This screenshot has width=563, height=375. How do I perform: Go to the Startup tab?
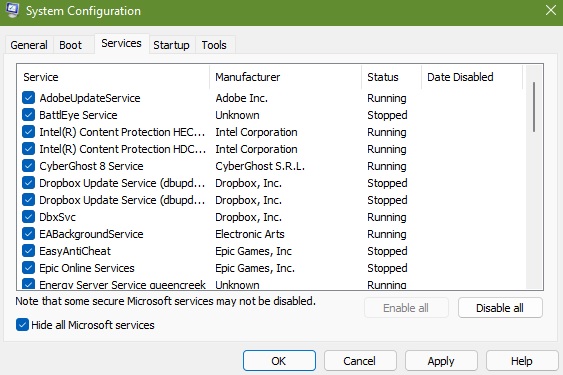pyautogui.click(x=171, y=45)
